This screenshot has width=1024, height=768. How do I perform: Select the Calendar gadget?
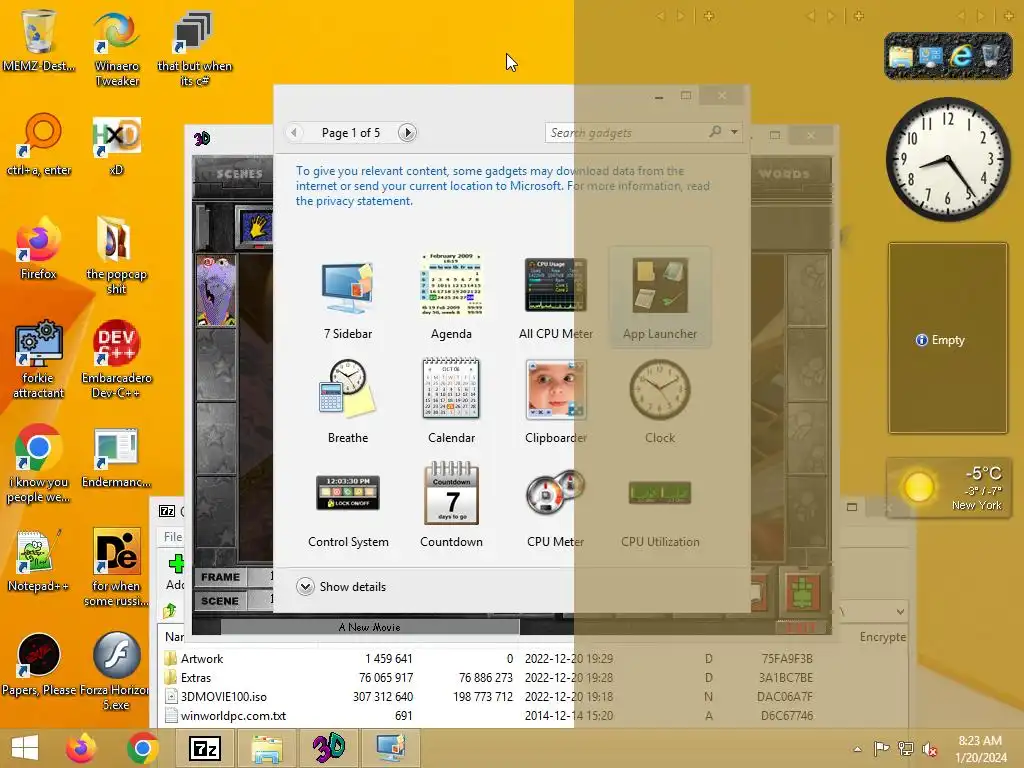point(451,401)
